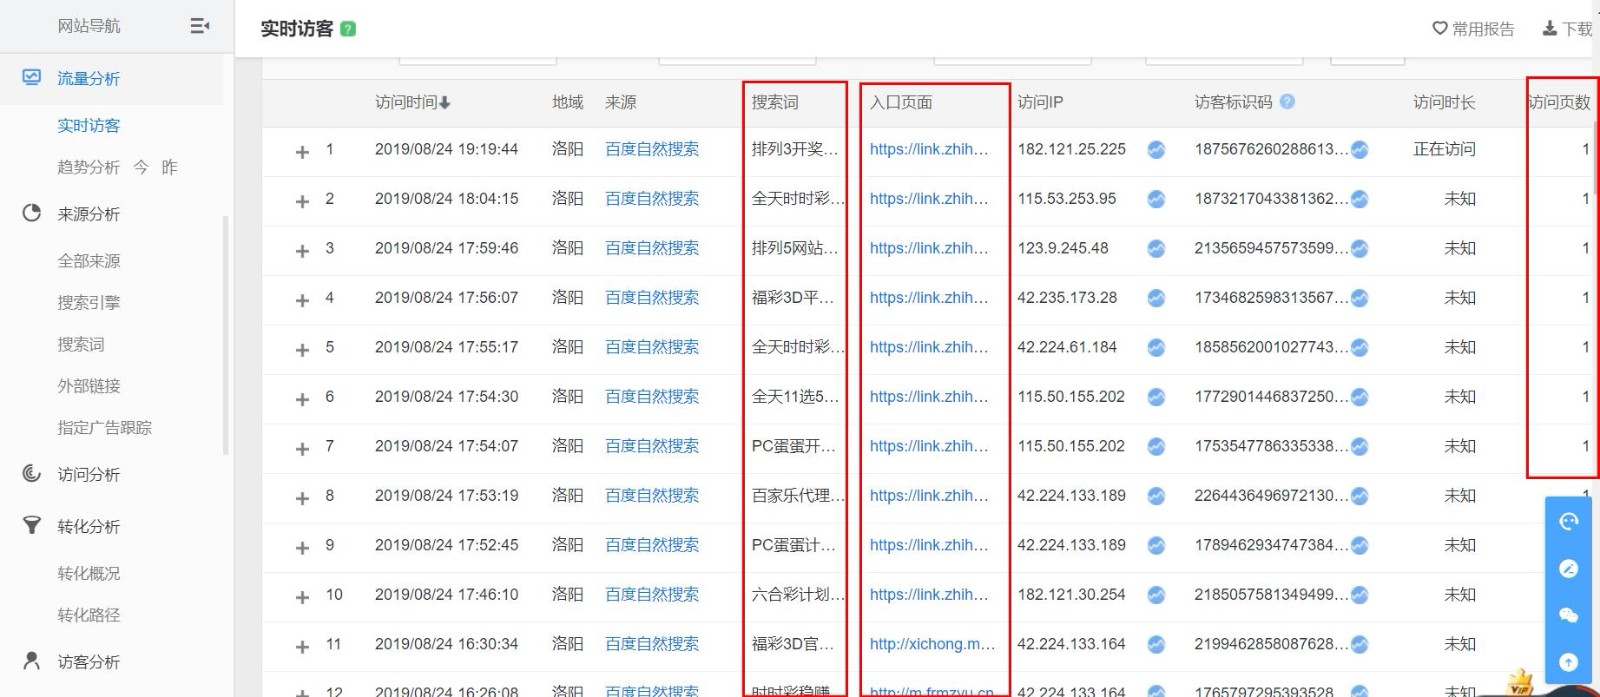The width and height of the screenshot is (1600, 697).
Task: Click the help icon next to 访客标识码
Action: [1287, 101]
